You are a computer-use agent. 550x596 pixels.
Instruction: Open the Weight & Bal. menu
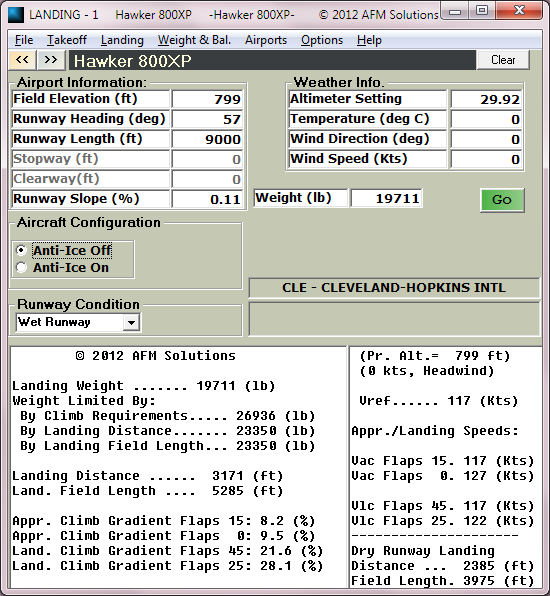194,40
